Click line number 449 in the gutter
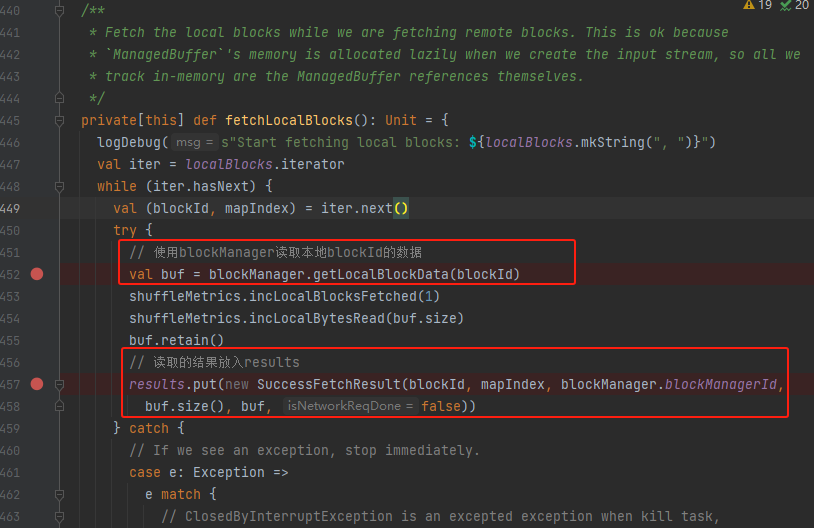Viewport: 814px width, 528px height. click(10, 208)
